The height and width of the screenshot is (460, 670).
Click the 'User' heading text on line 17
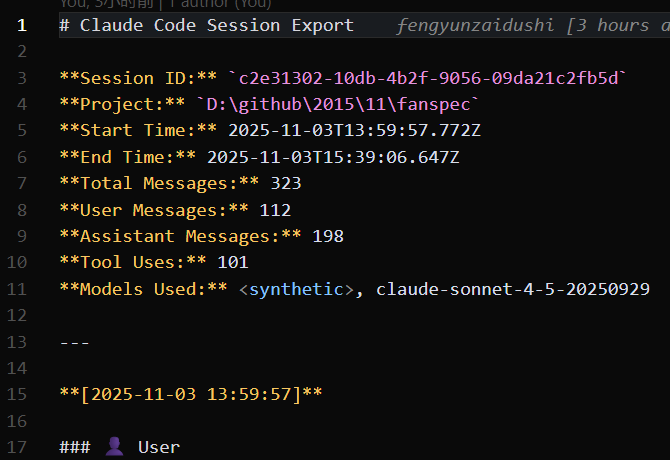159,447
